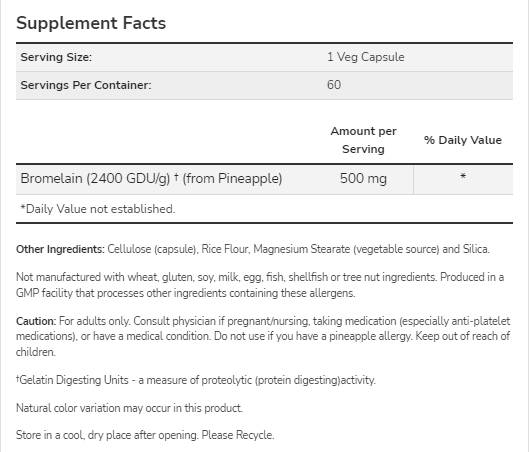
Task: Click the dagger symbol after GDU/g
Action: point(176,176)
